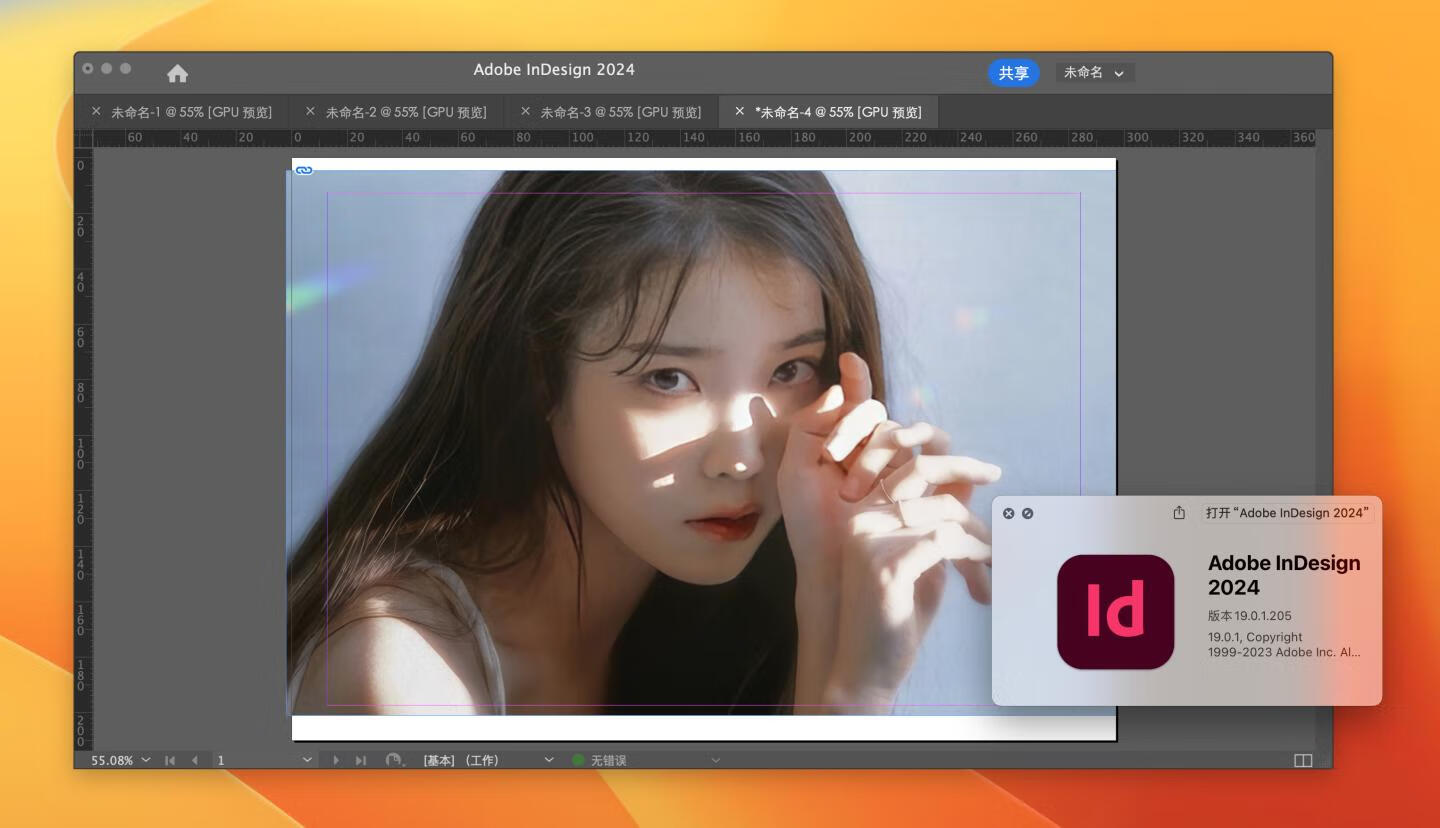Click the vertical ruler
The width and height of the screenshot is (1440, 828).
click(83, 448)
